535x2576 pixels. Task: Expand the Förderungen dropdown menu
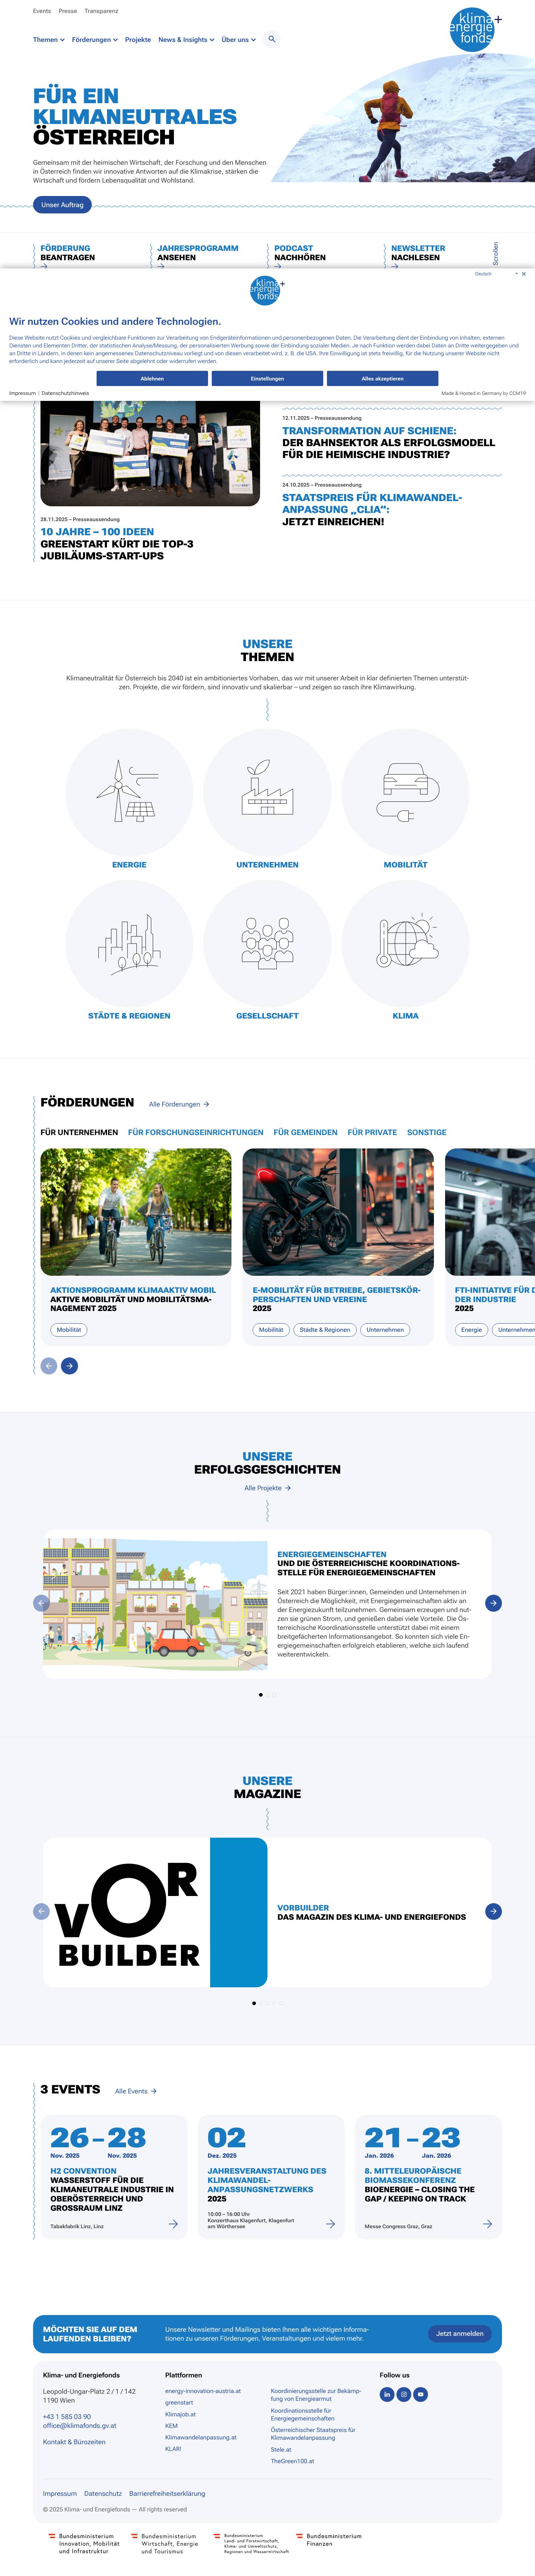(95, 40)
